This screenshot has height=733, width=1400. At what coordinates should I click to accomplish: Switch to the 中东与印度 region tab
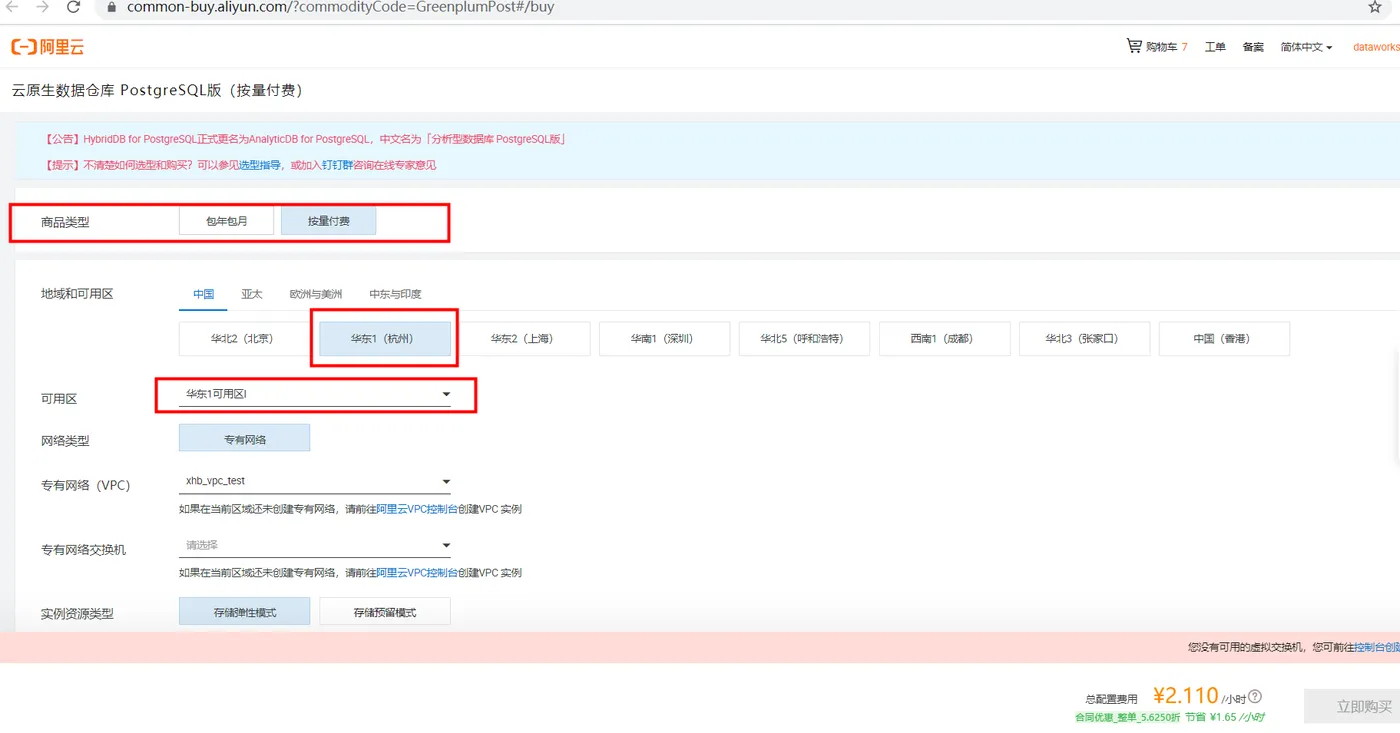click(395, 294)
